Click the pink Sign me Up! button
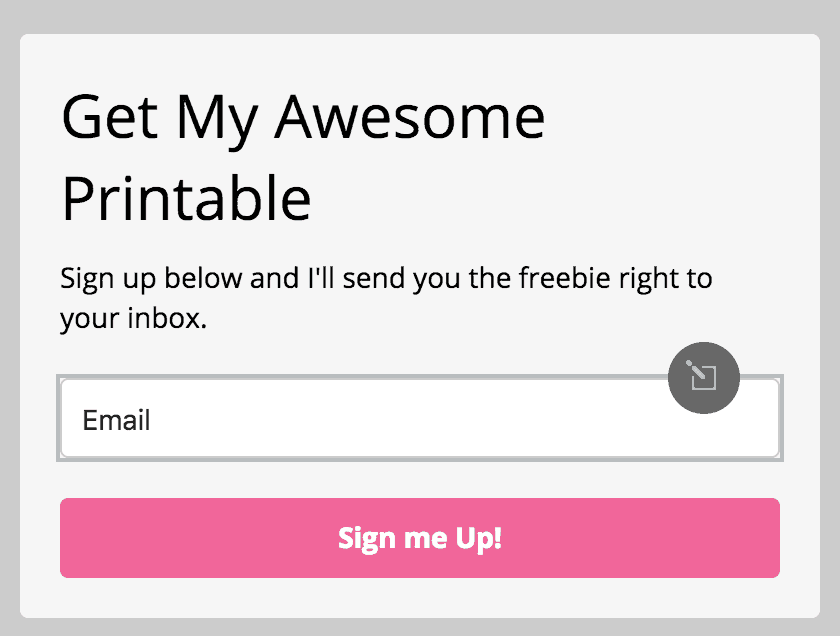 pos(420,538)
